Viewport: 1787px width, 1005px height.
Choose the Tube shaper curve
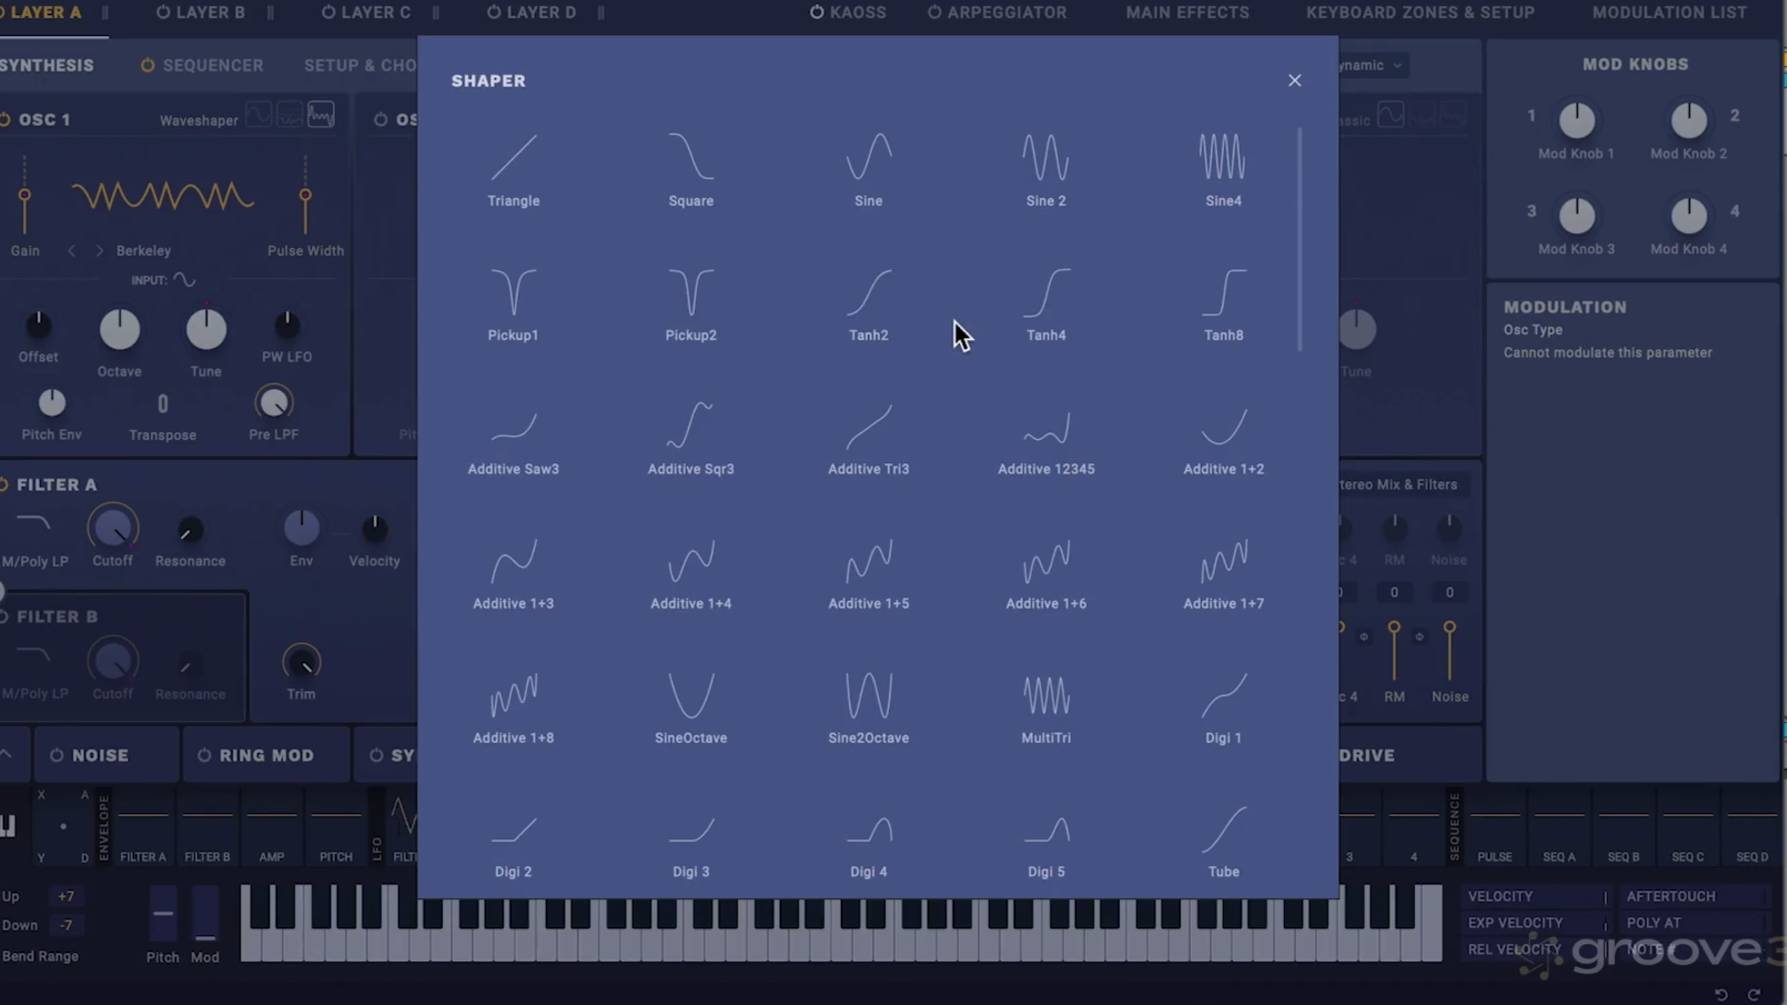1223,841
